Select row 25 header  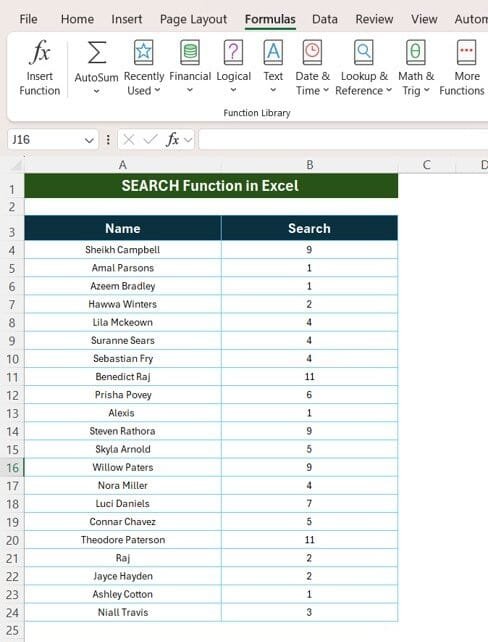click(12, 631)
